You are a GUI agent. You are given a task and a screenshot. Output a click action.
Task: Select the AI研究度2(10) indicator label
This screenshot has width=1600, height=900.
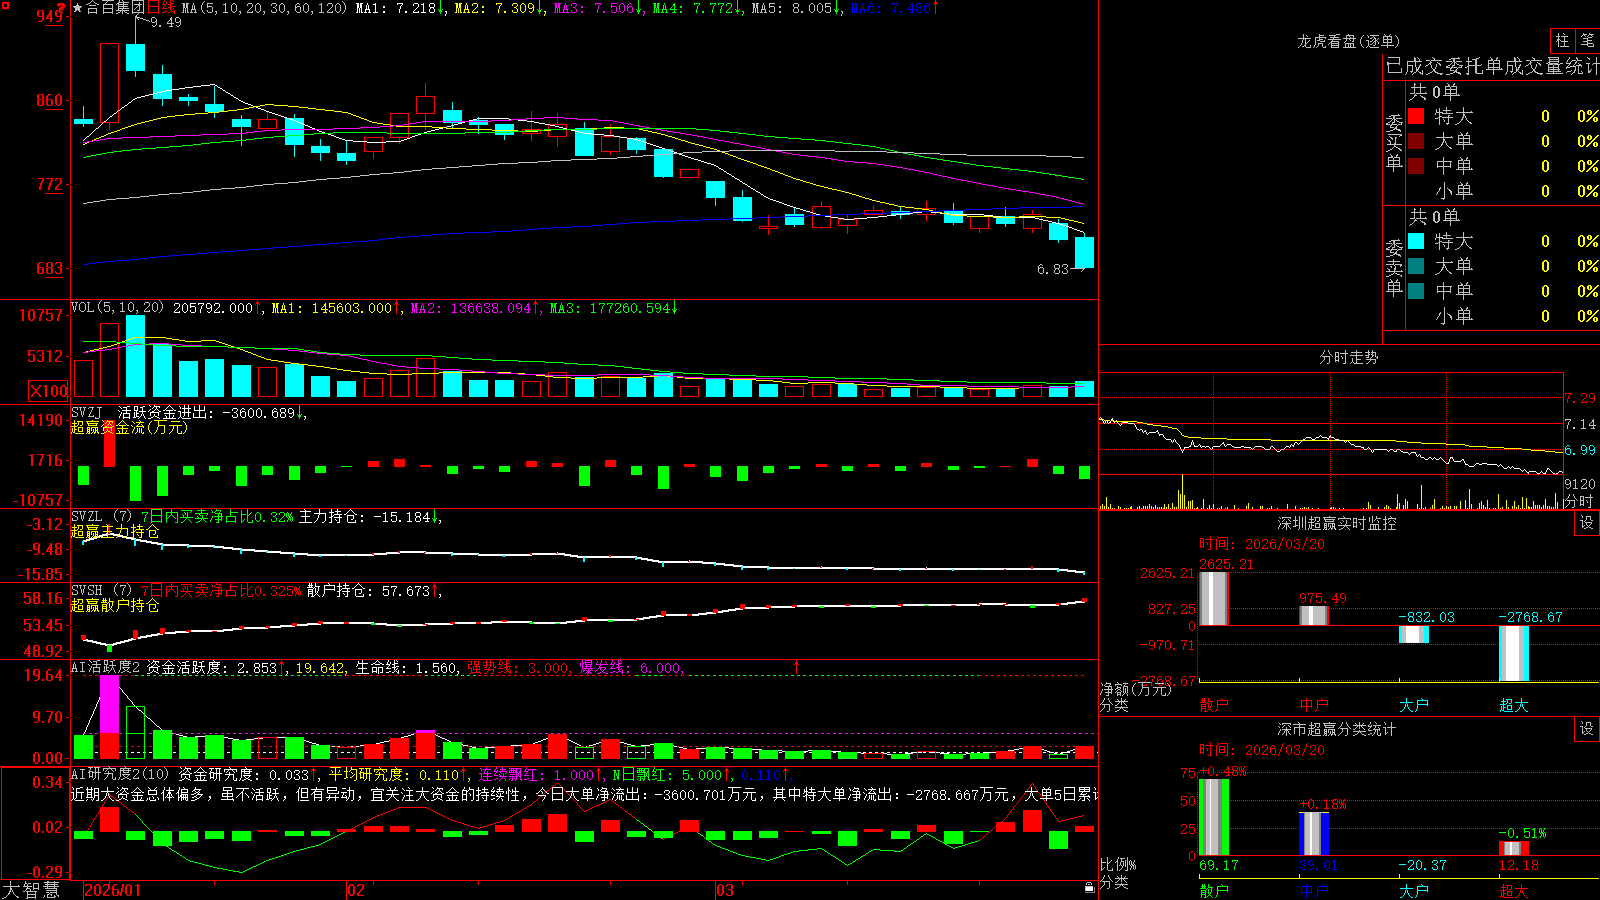pos(121,774)
